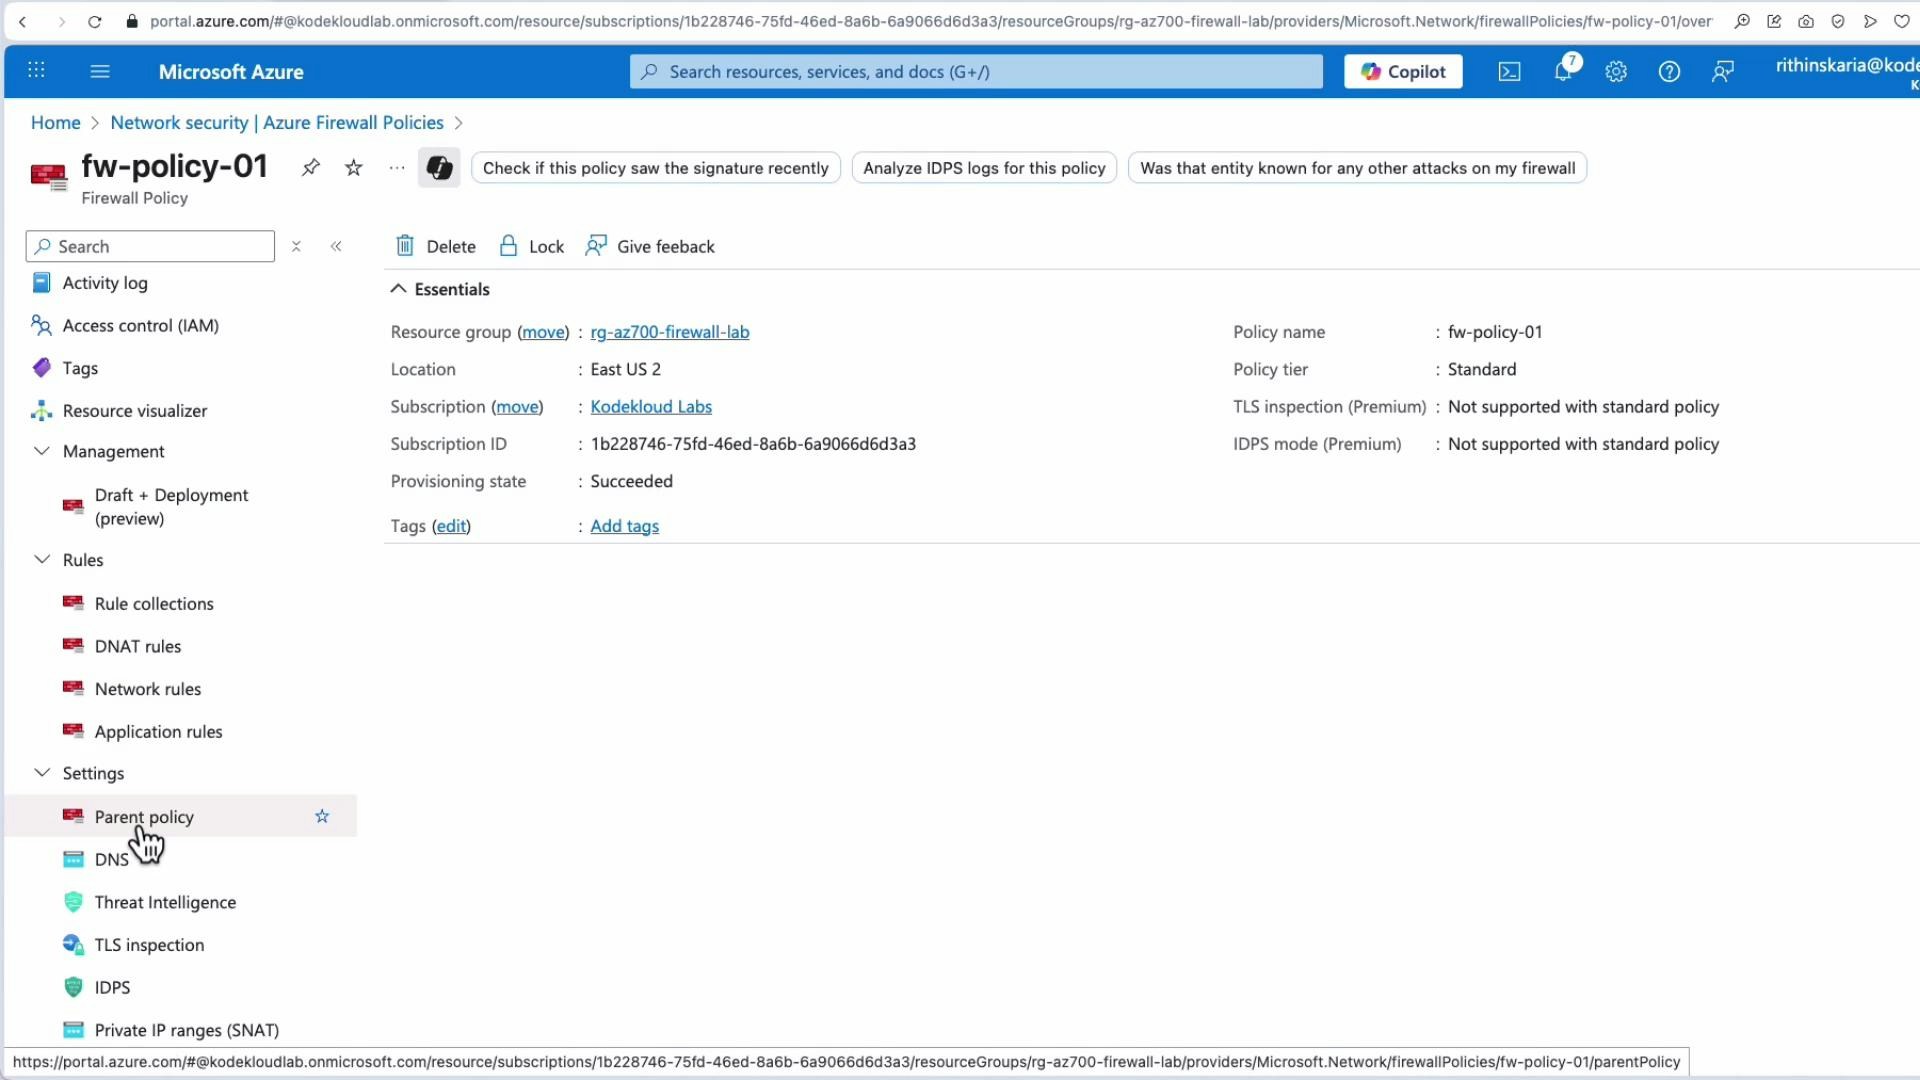Add fw-policy-01 to favorites star
The height and width of the screenshot is (1080, 1920).
(x=352, y=167)
